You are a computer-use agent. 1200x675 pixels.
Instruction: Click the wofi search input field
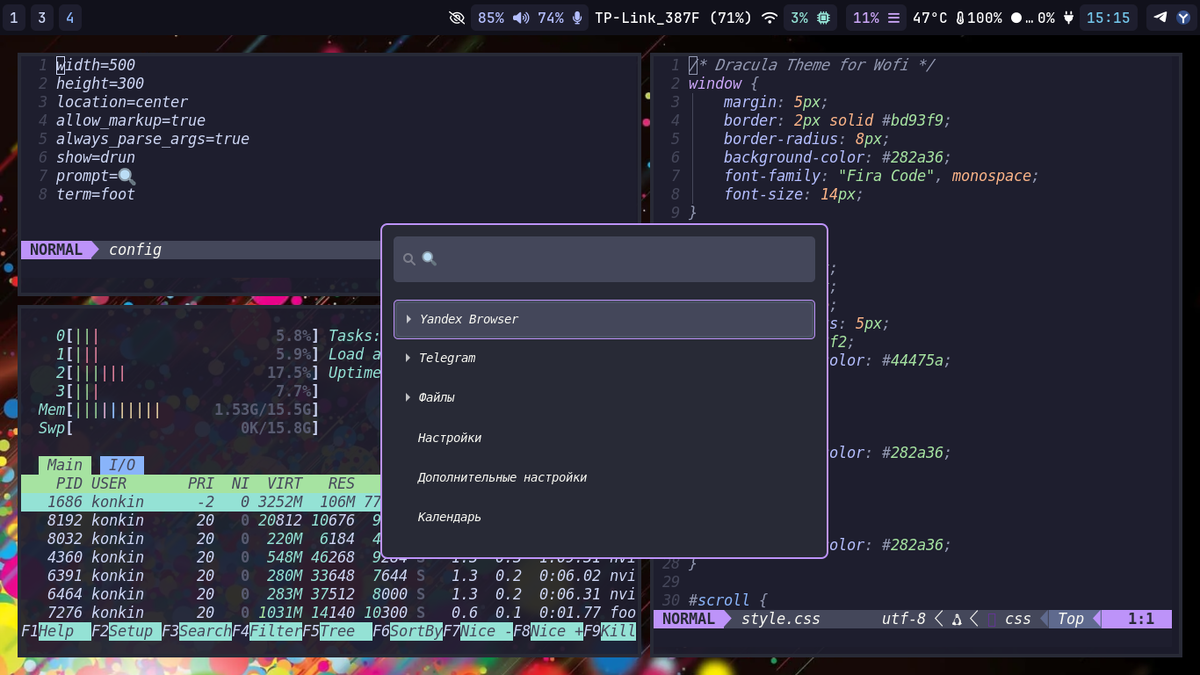click(x=604, y=259)
